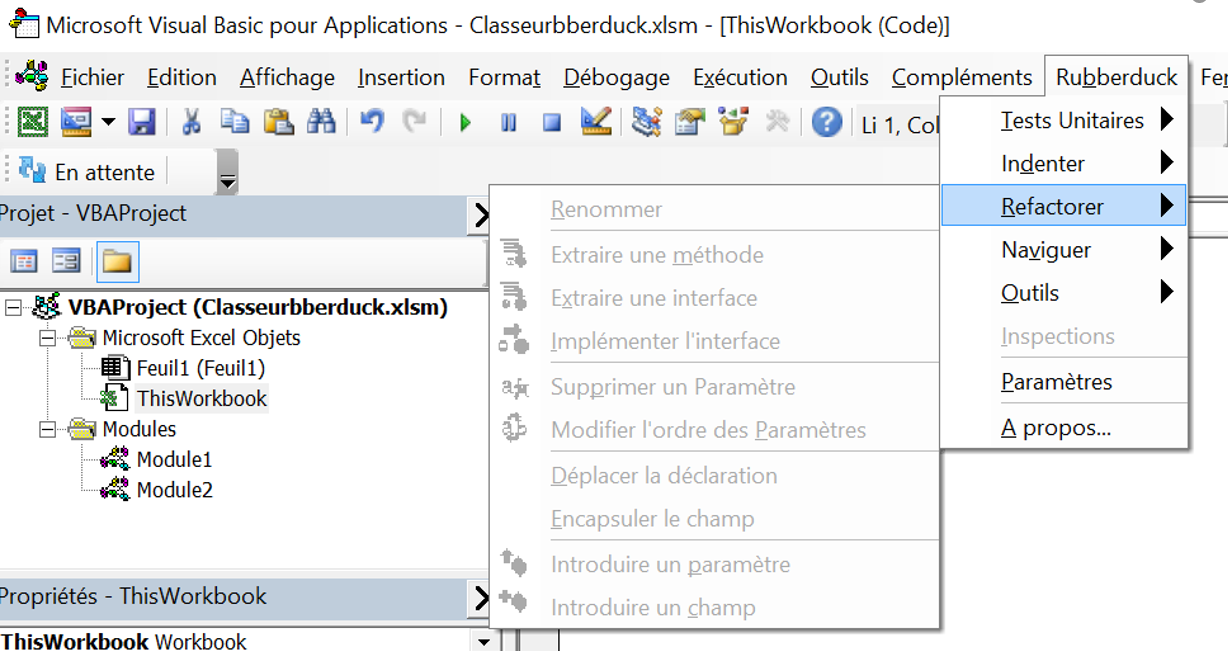
Task: Click the En attente Rubberduck status button
Action: pos(88,172)
